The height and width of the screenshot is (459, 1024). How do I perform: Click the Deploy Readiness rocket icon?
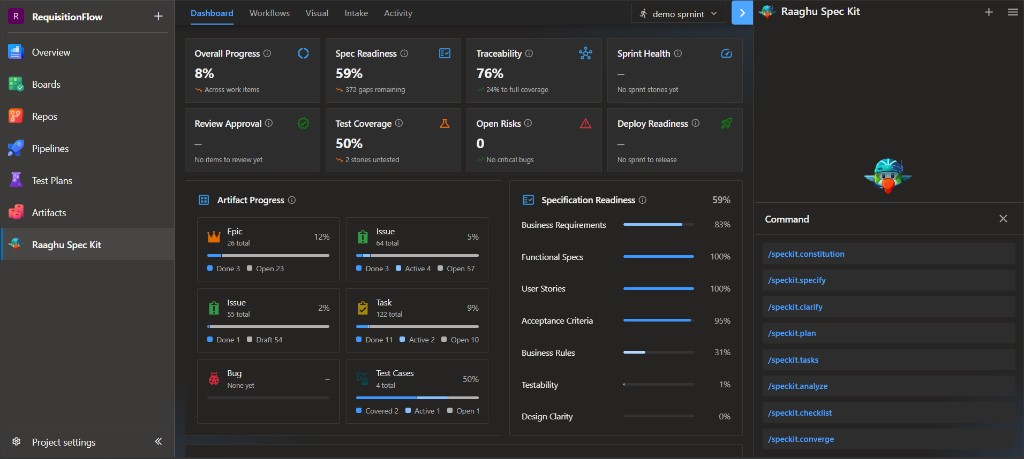point(726,123)
